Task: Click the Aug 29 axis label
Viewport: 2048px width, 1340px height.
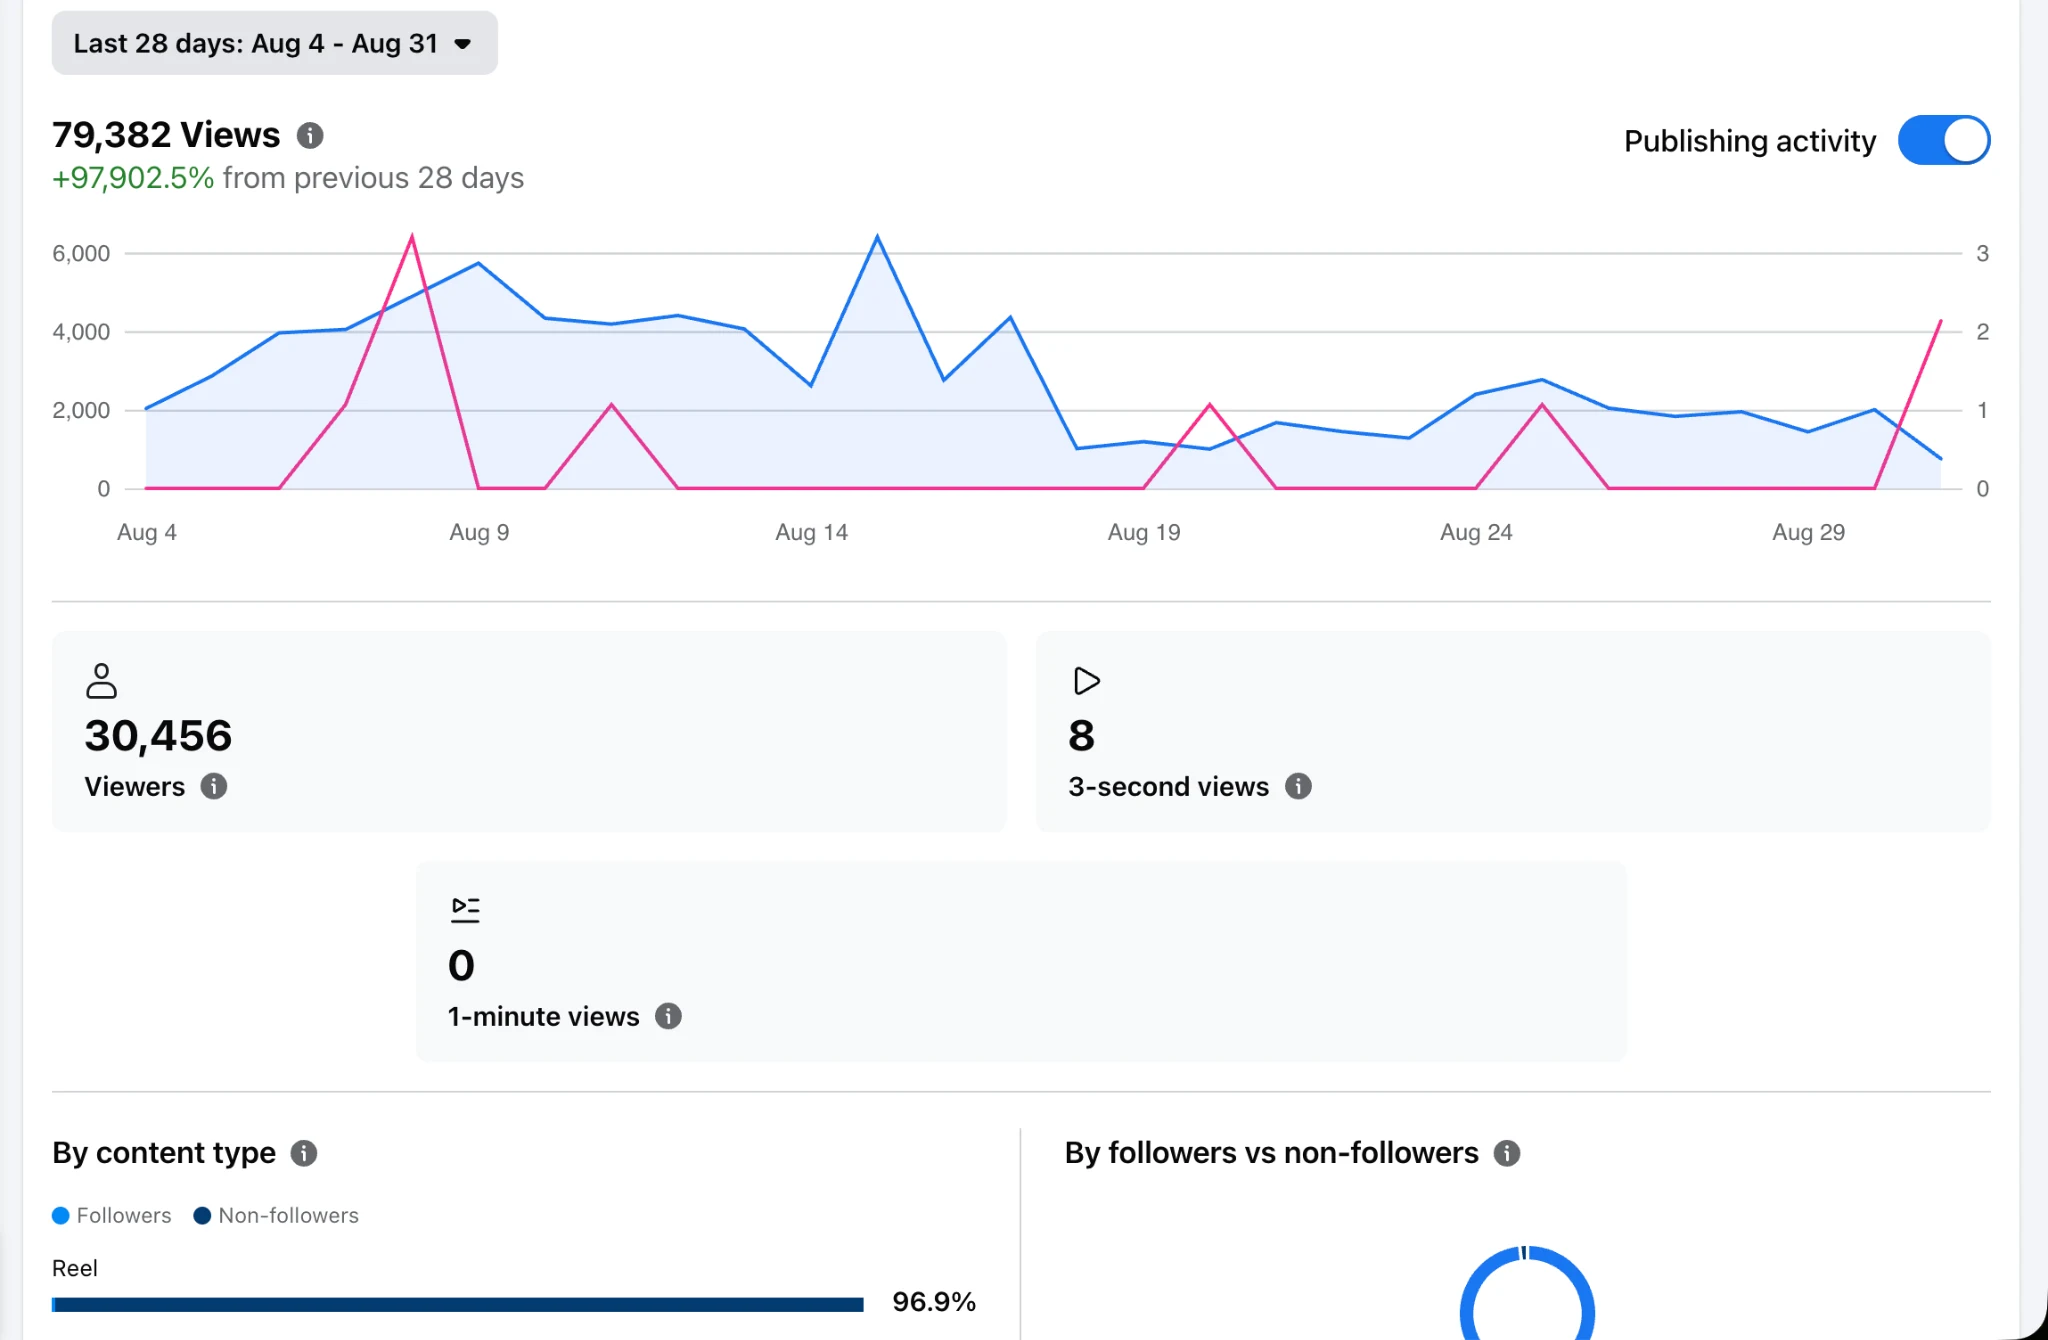Action: tap(1808, 532)
